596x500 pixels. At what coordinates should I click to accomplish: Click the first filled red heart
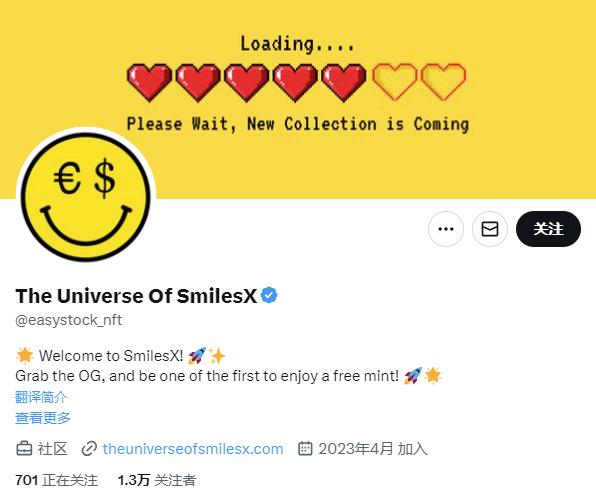pyautogui.click(x=149, y=83)
